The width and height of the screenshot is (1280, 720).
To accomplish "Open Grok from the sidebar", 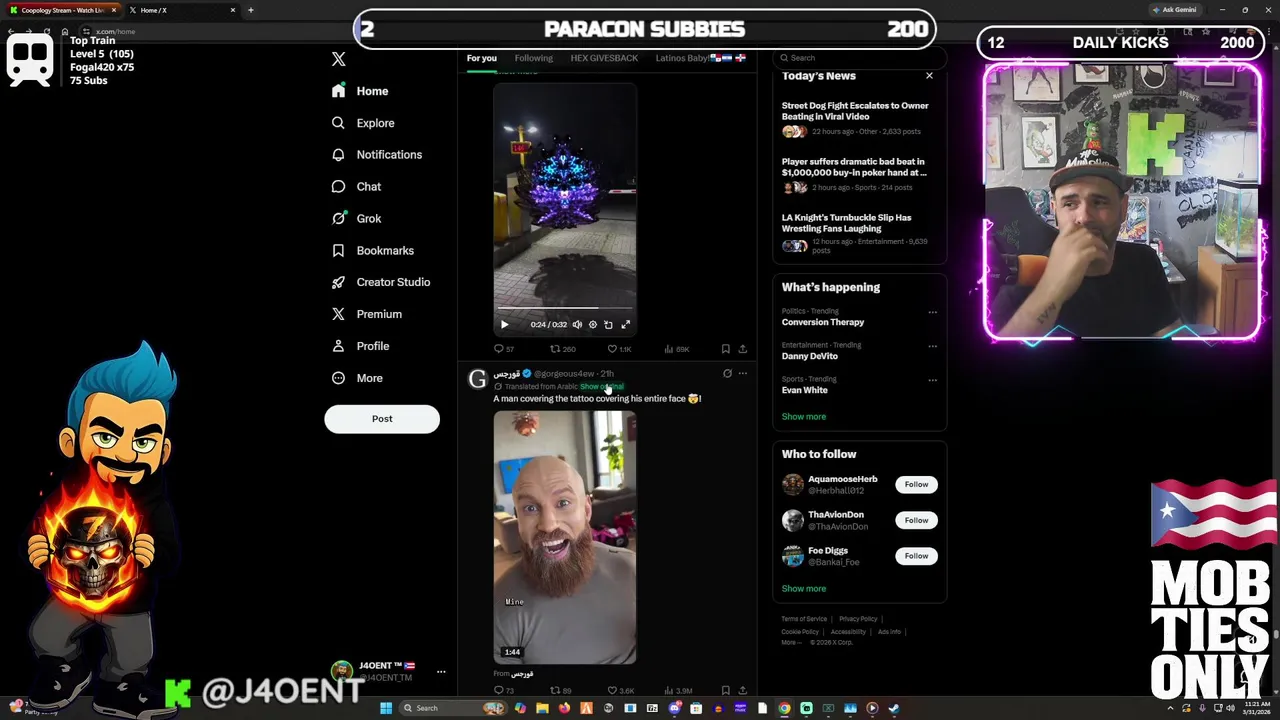I will pyautogui.click(x=356, y=219).
